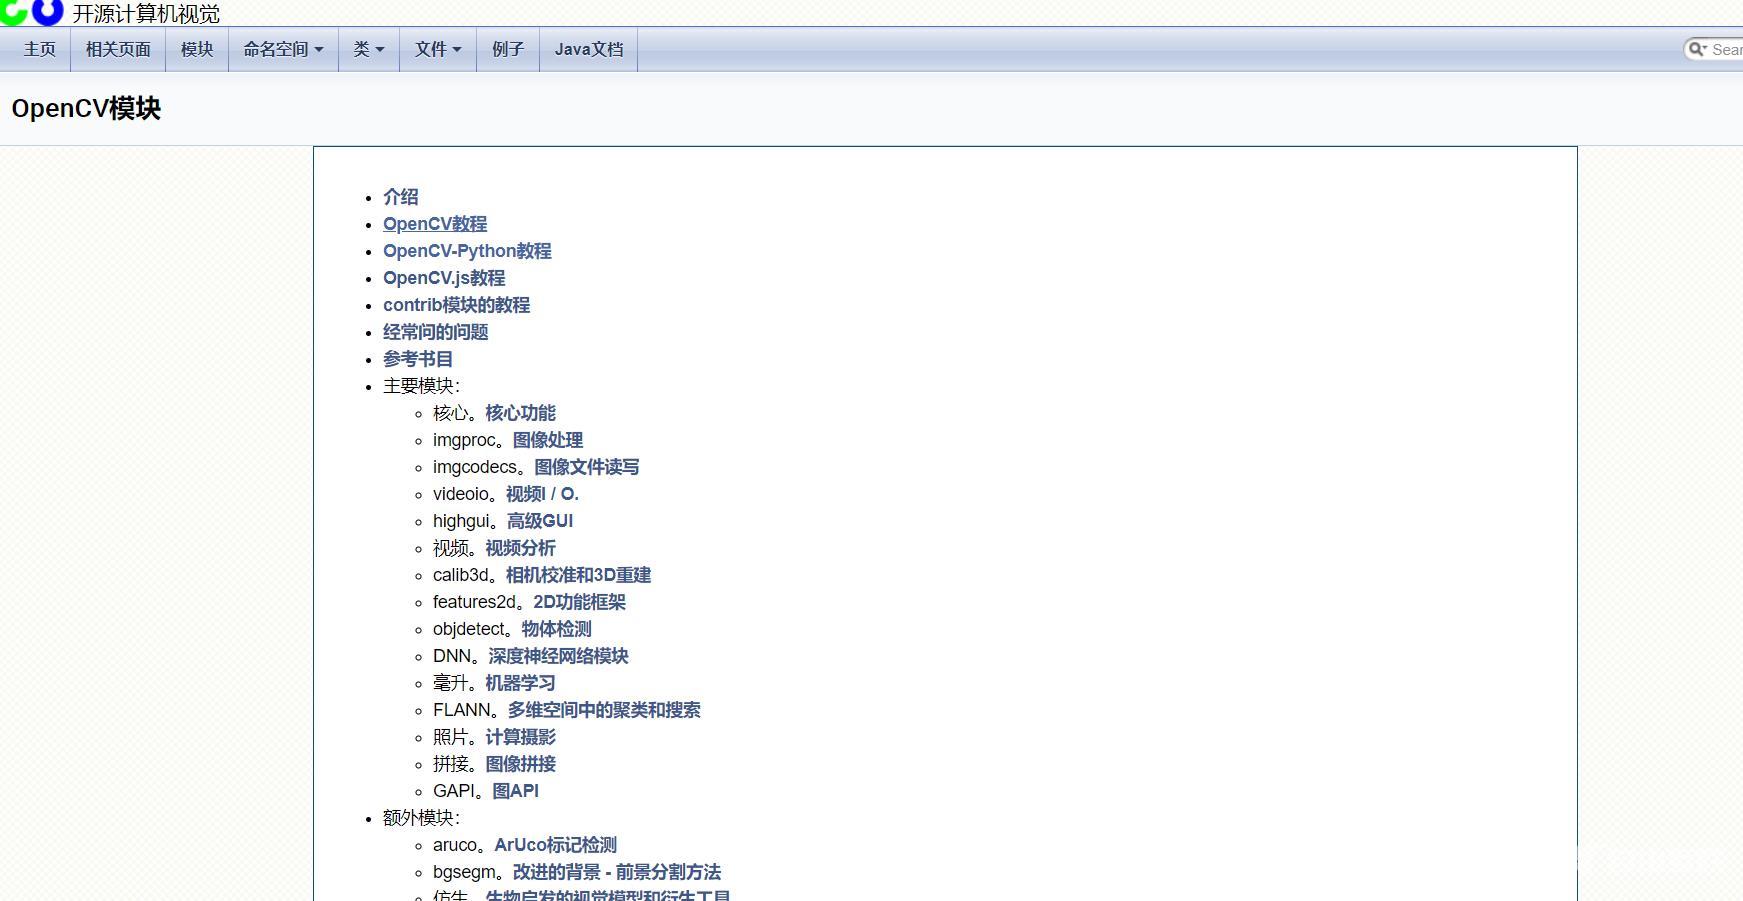Expand the 文件 dropdown menu
Screen dimensions: 1743x901
(438, 49)
